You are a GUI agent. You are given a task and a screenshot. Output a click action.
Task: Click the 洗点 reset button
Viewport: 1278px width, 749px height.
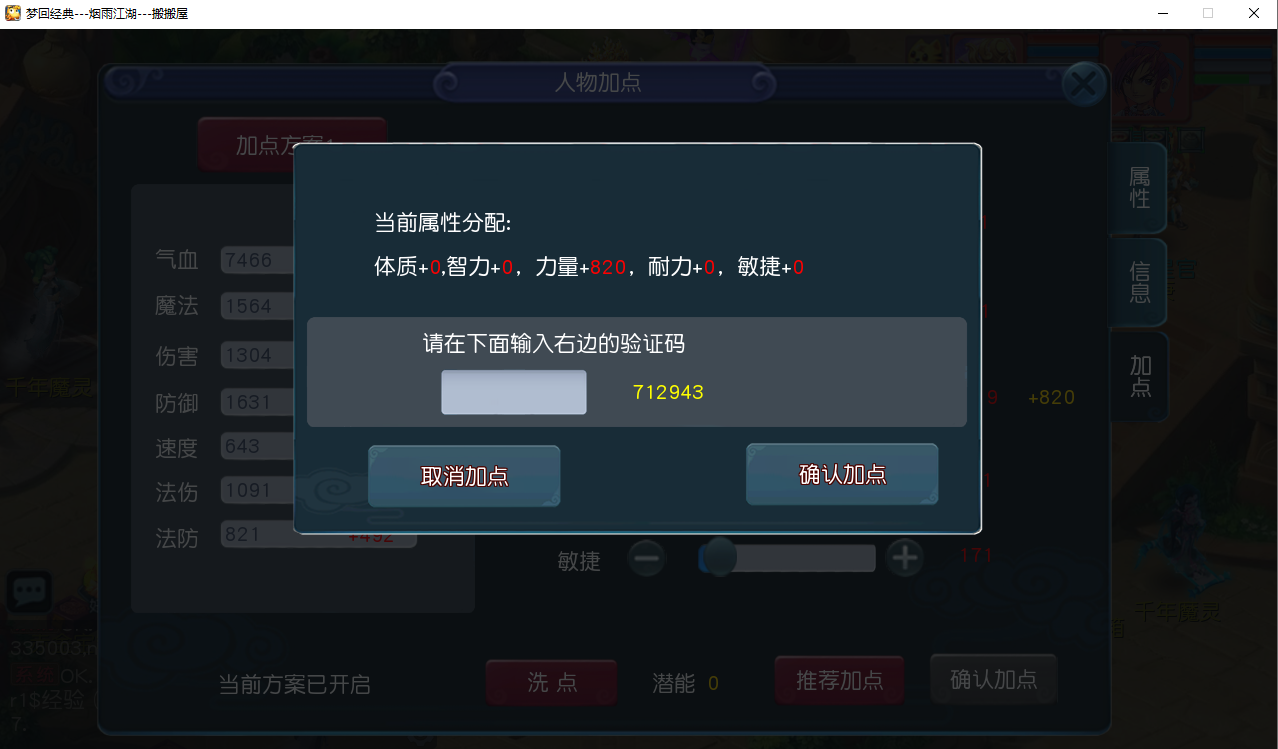(x=552, y=682)
